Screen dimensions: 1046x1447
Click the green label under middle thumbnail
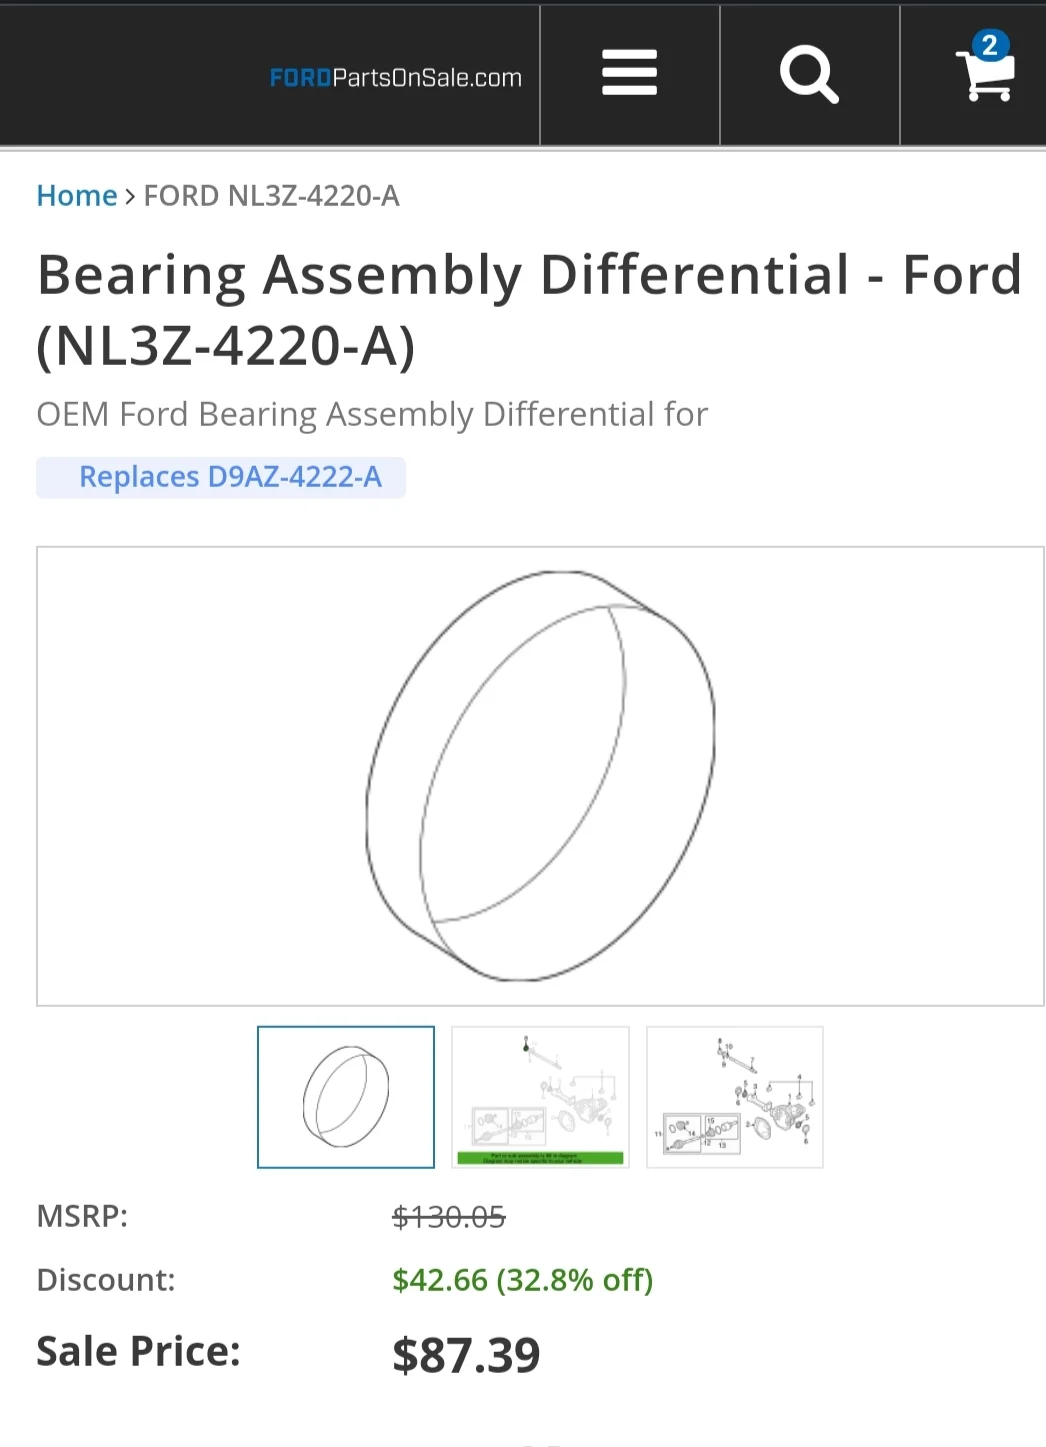[x=540, y=1157]
